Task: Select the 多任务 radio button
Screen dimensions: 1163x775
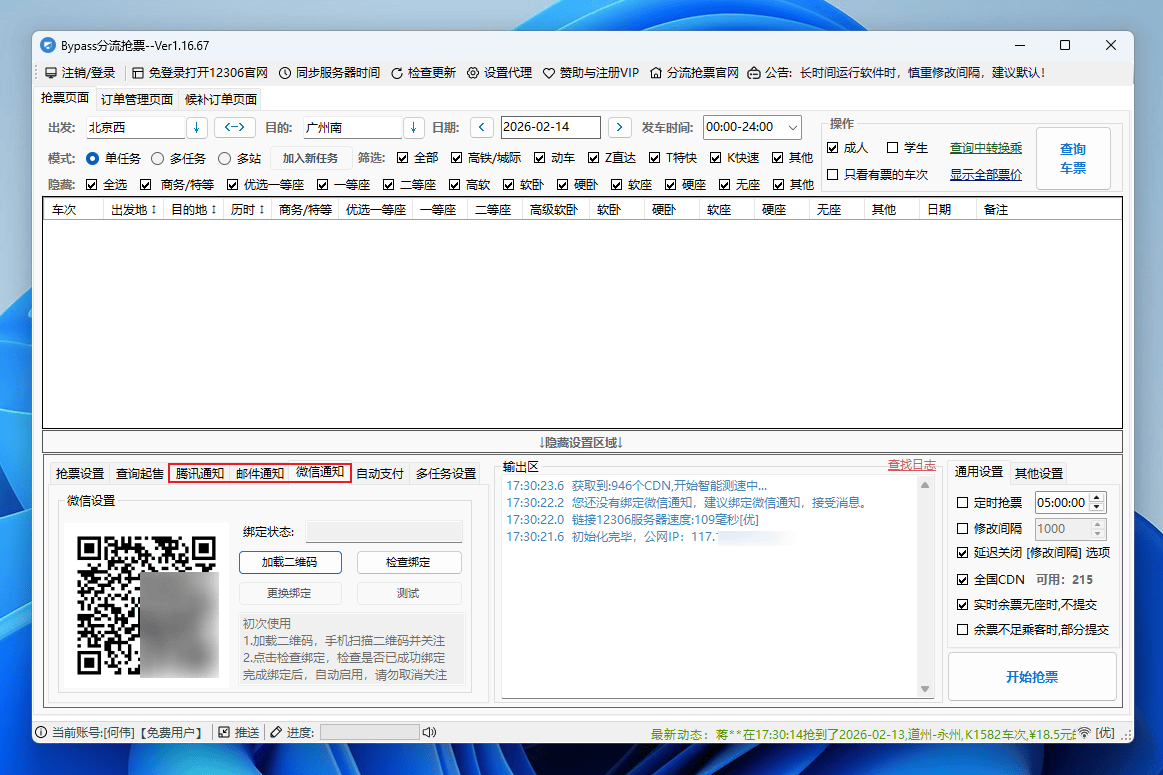Action: (x=159, y=158)
